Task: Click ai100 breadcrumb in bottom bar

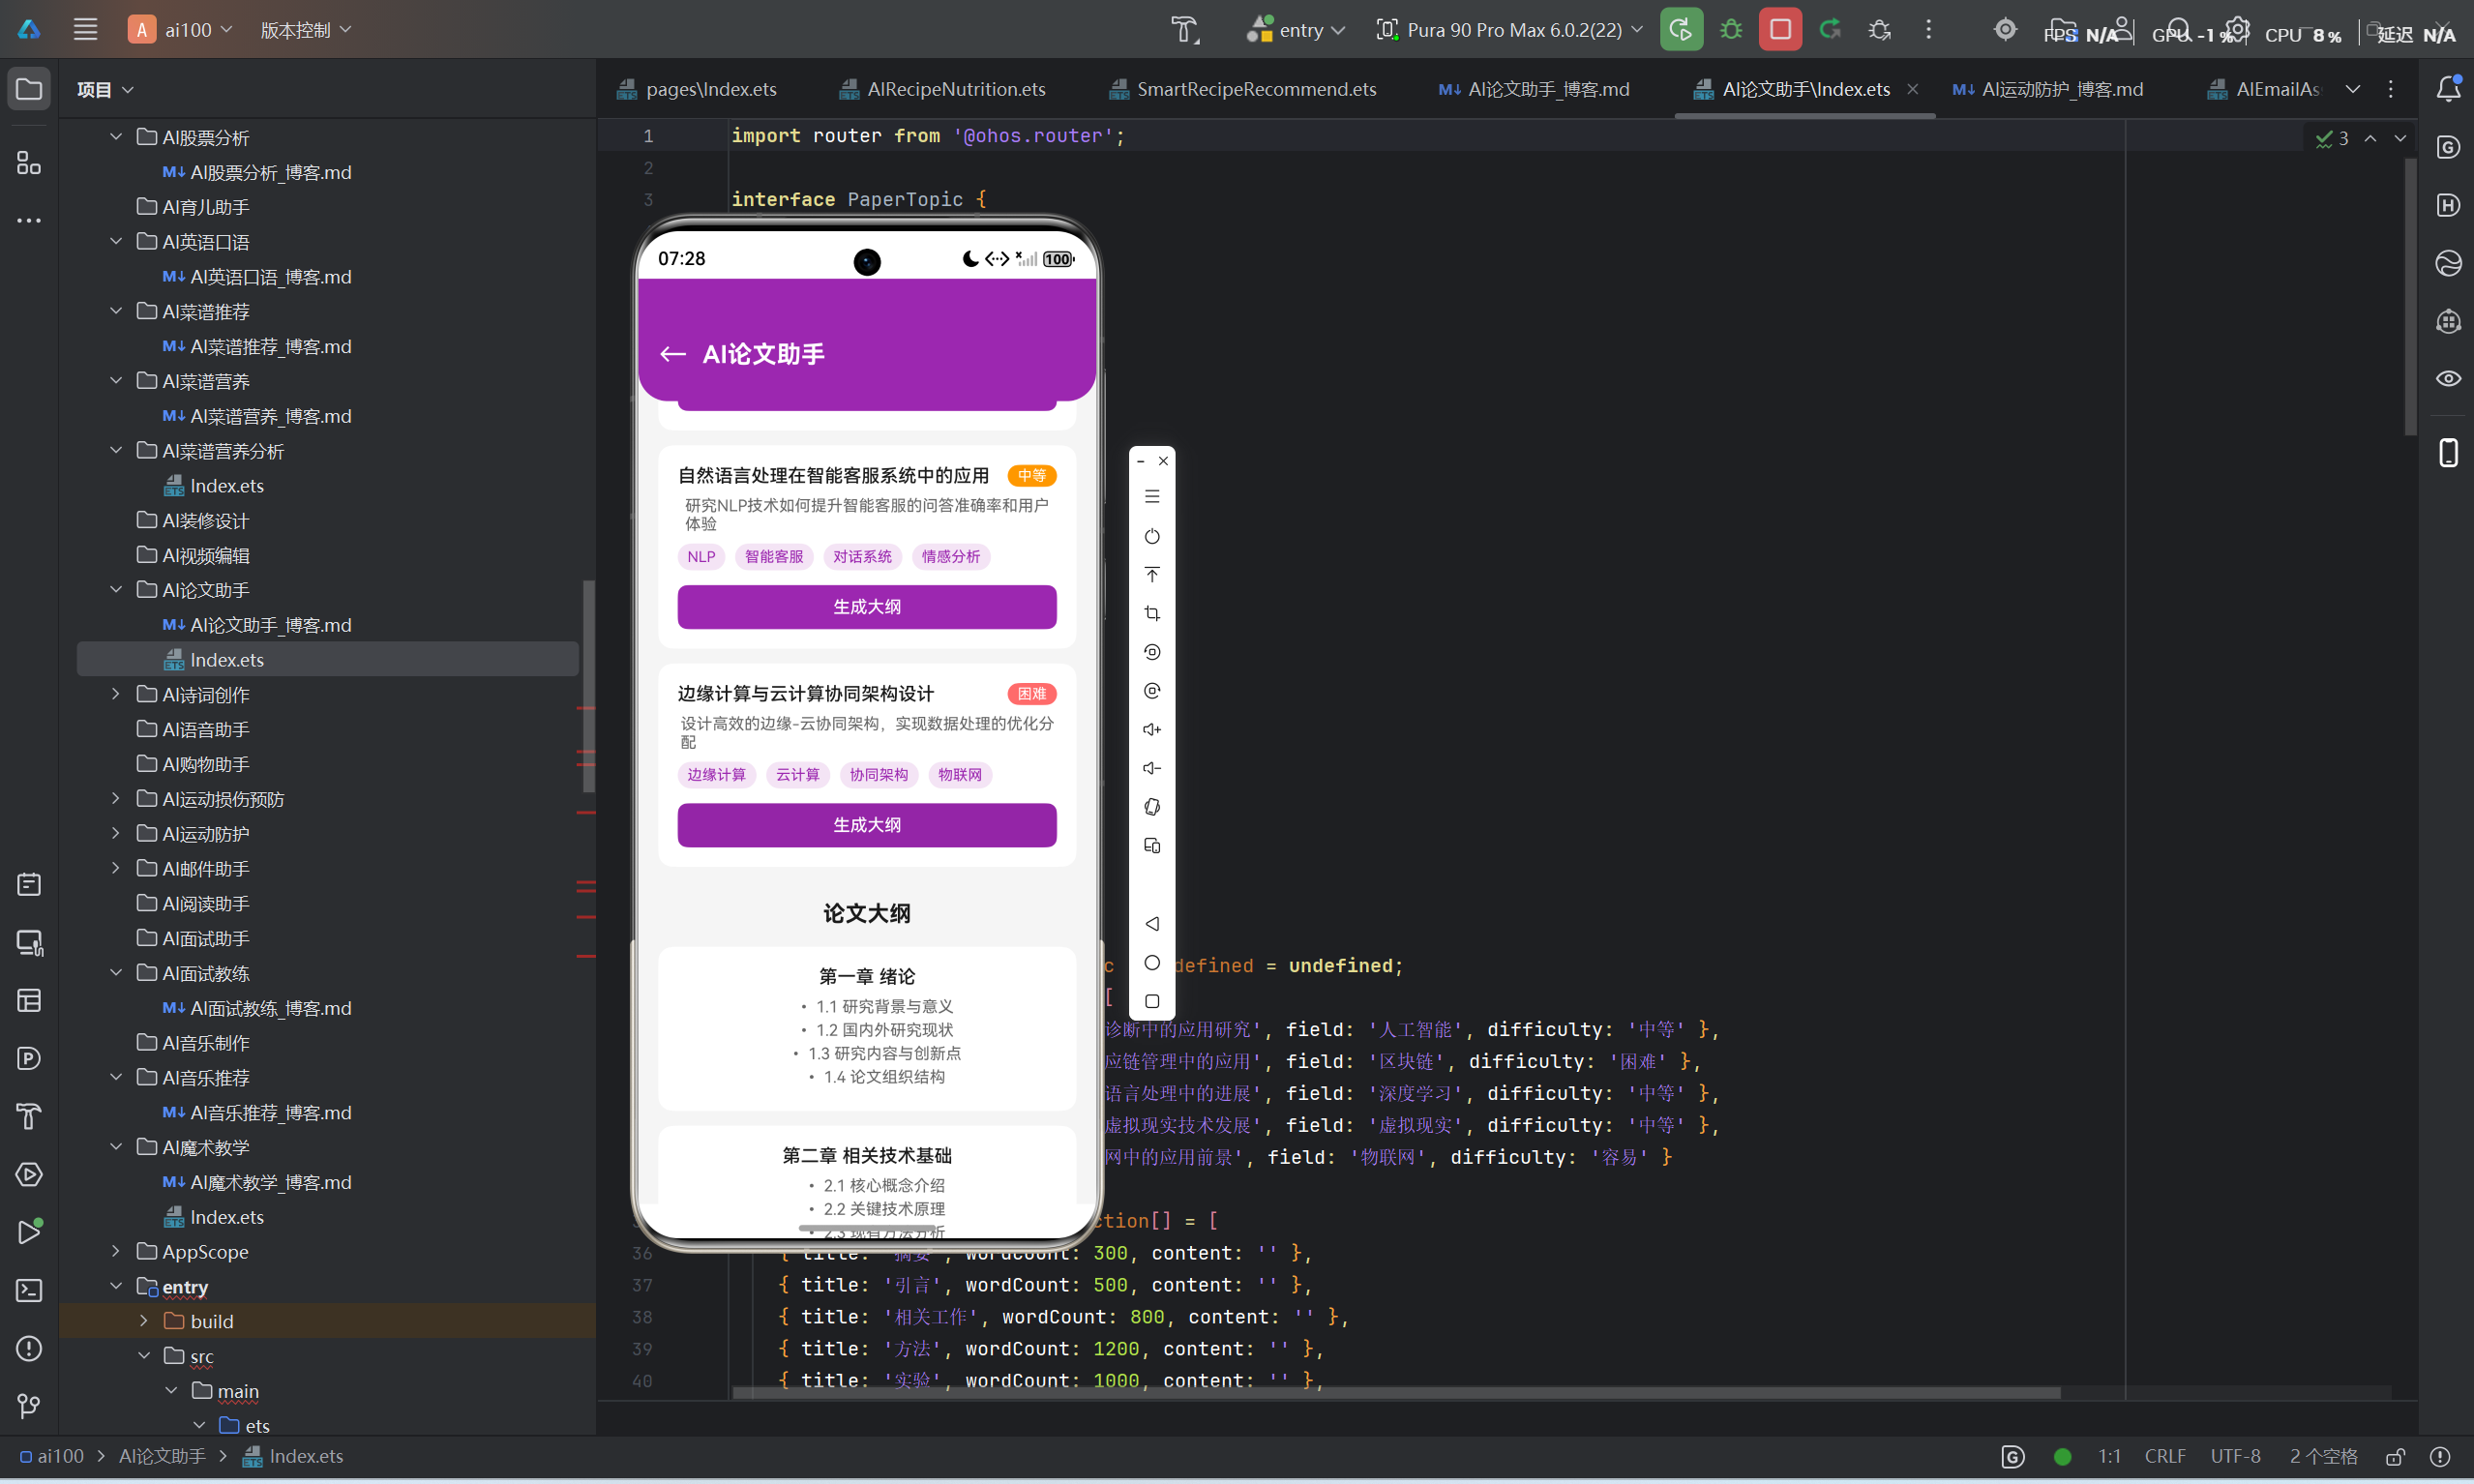Action: pos(60,1457)
